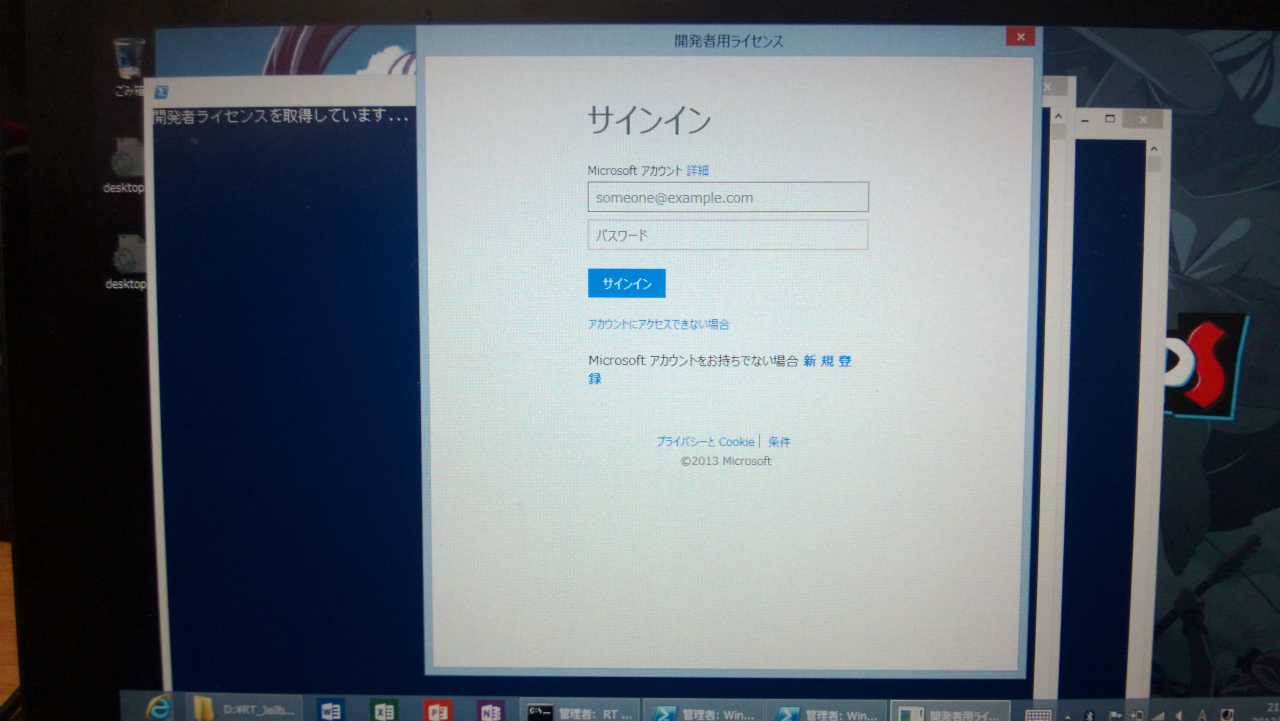Select the 開発者用ライセンス taskbar item
This screenshot has height=721, width=1280.
pyautogui.click(x=950, y=710)
